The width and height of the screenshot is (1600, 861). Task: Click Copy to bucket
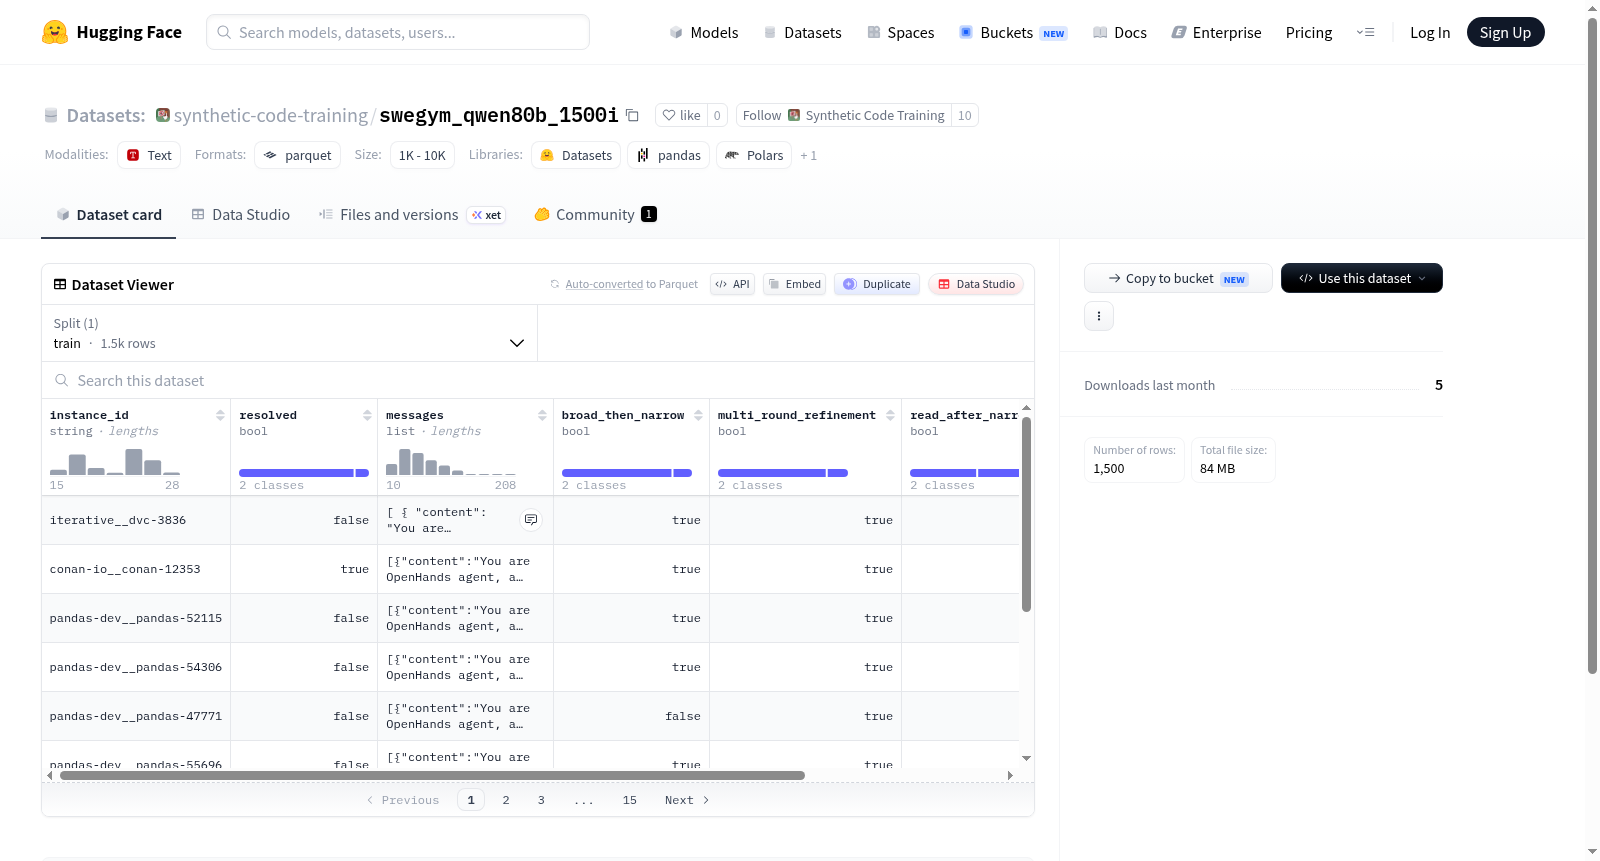tap(1178, 278)
